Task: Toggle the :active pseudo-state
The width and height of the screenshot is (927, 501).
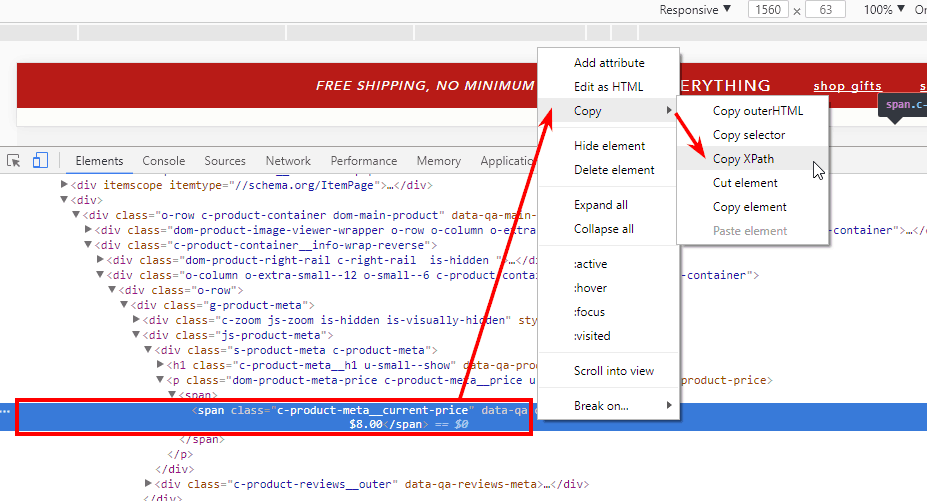Action: pyautogui.click(x=591, y=264)
